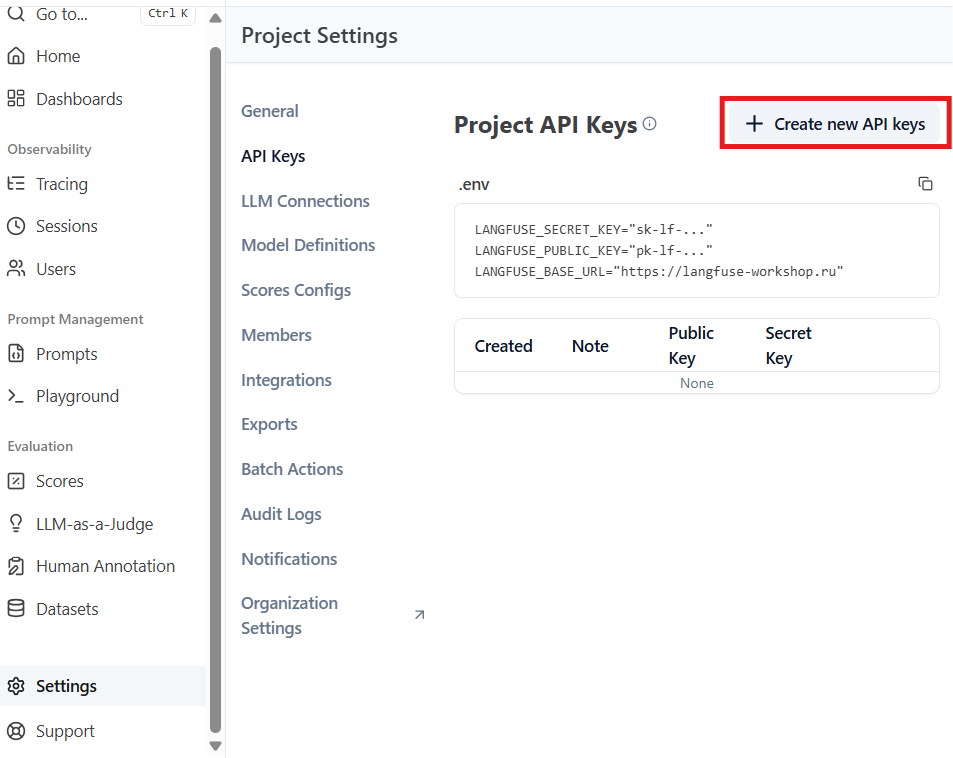Open the Notifications tab
953x758 pixels.
(x=289, y=559)
